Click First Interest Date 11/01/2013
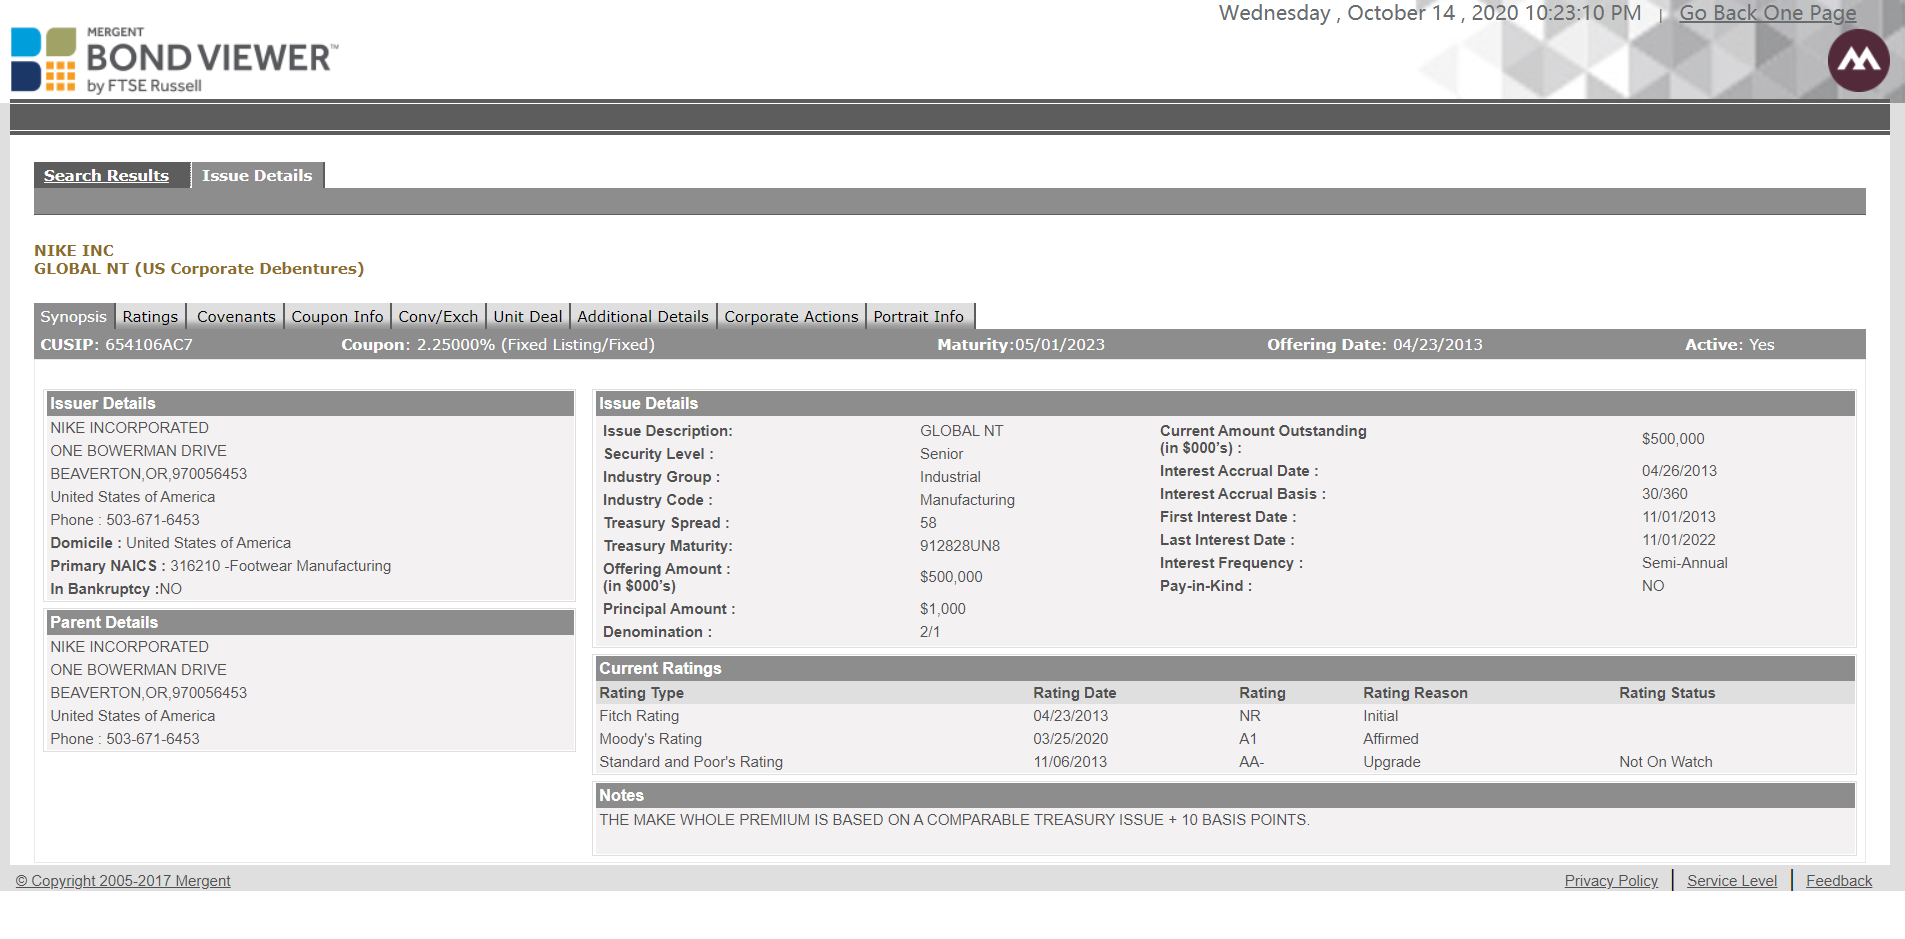This screenshot has height=939, width=1905. [x=1678, y=517]
